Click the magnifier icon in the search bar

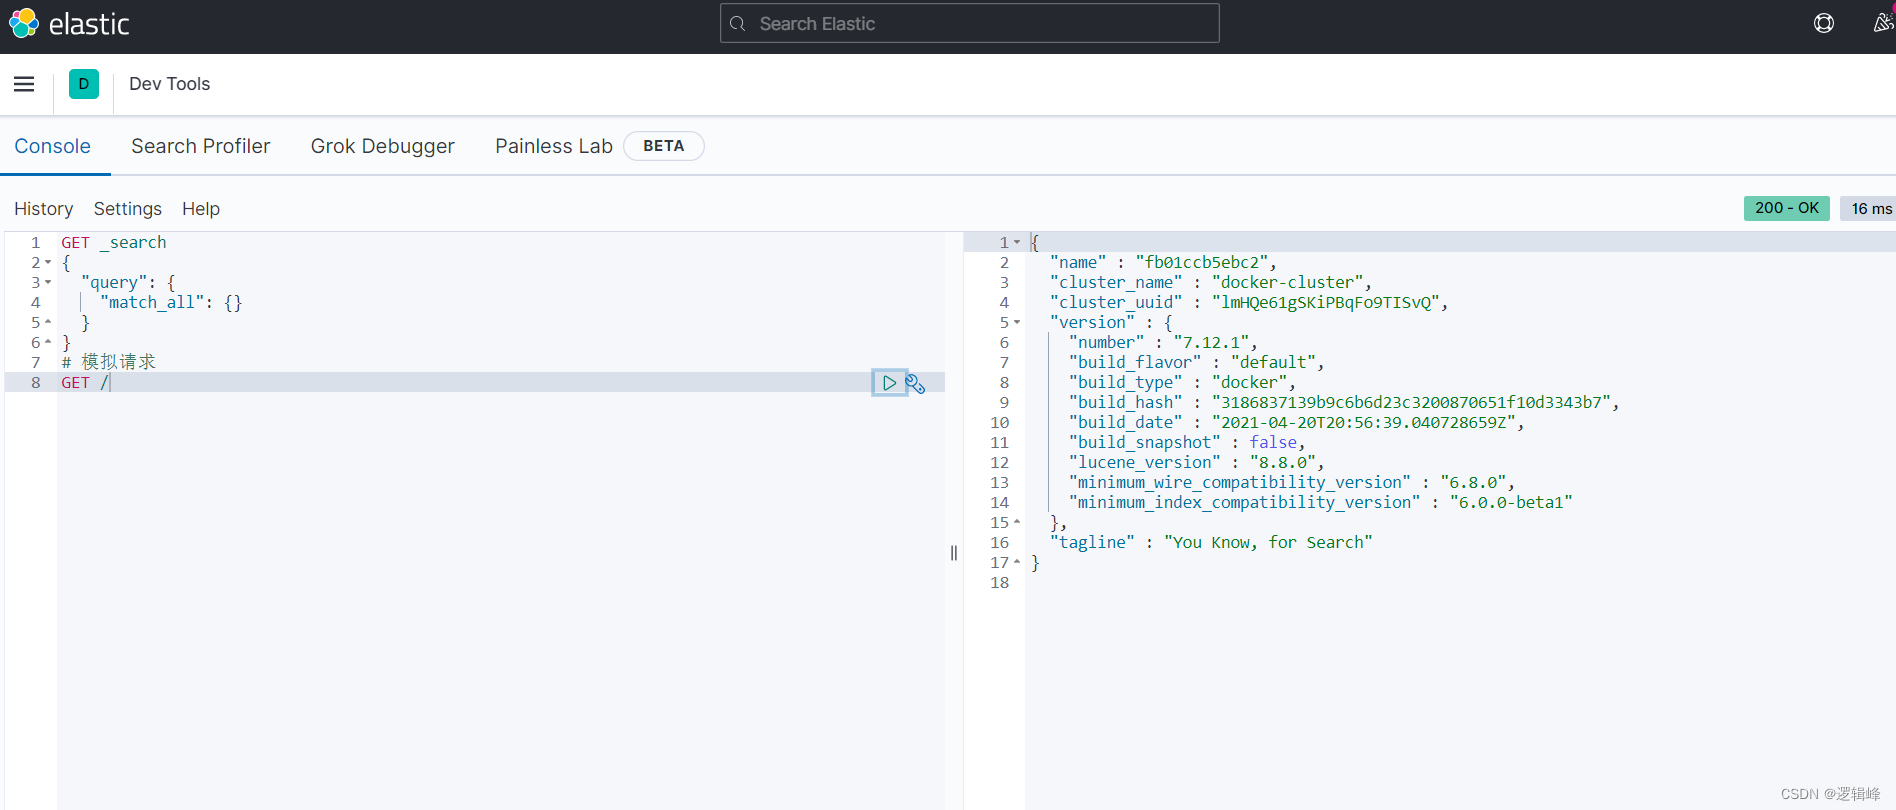[738, 24]
